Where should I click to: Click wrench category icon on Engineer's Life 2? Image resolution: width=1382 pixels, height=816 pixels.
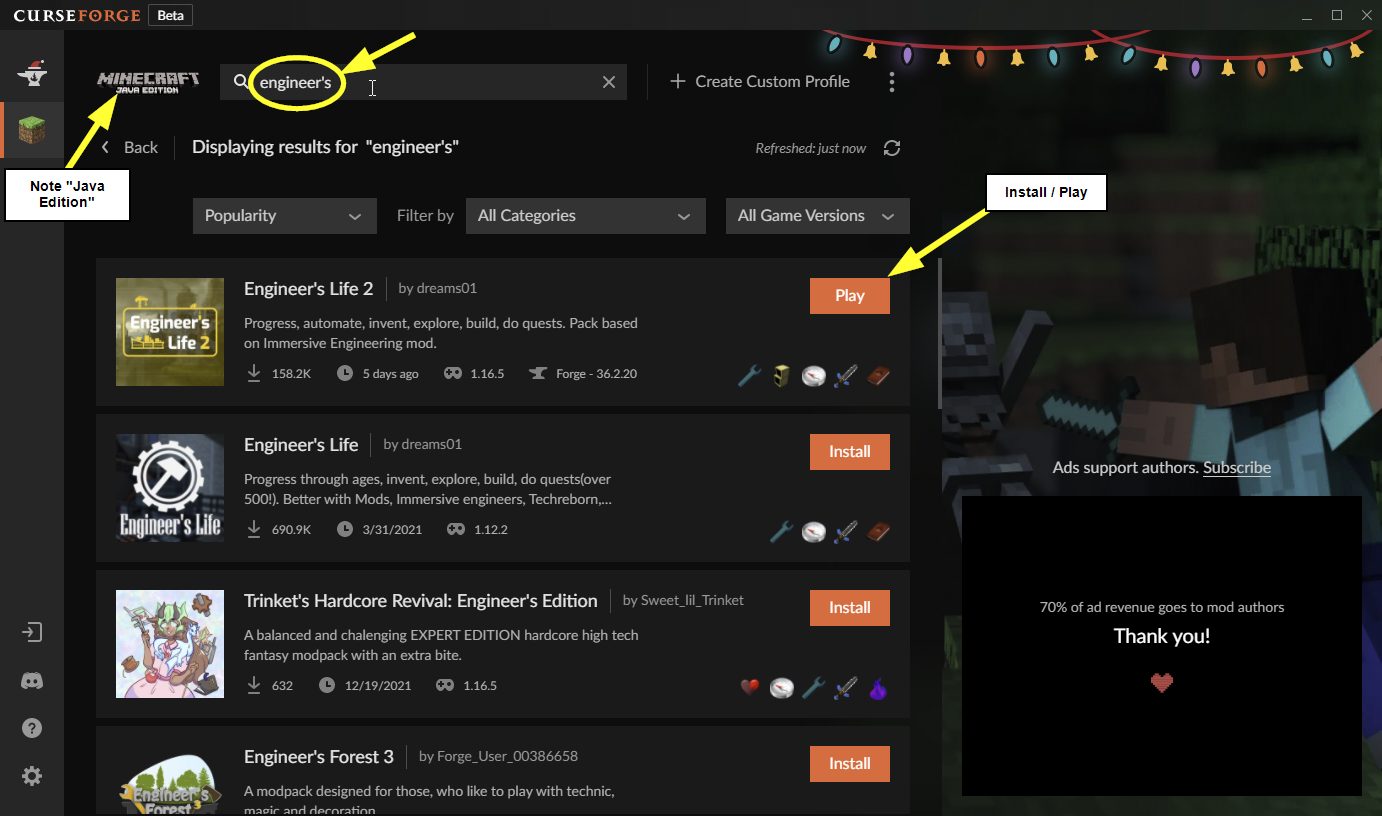(749, 376)
